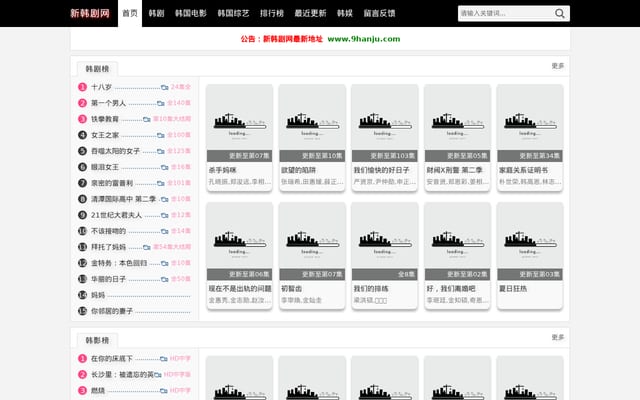Click the folder icon in the 华丽的日子 row
Screen dimensions: 640x400
164,280
